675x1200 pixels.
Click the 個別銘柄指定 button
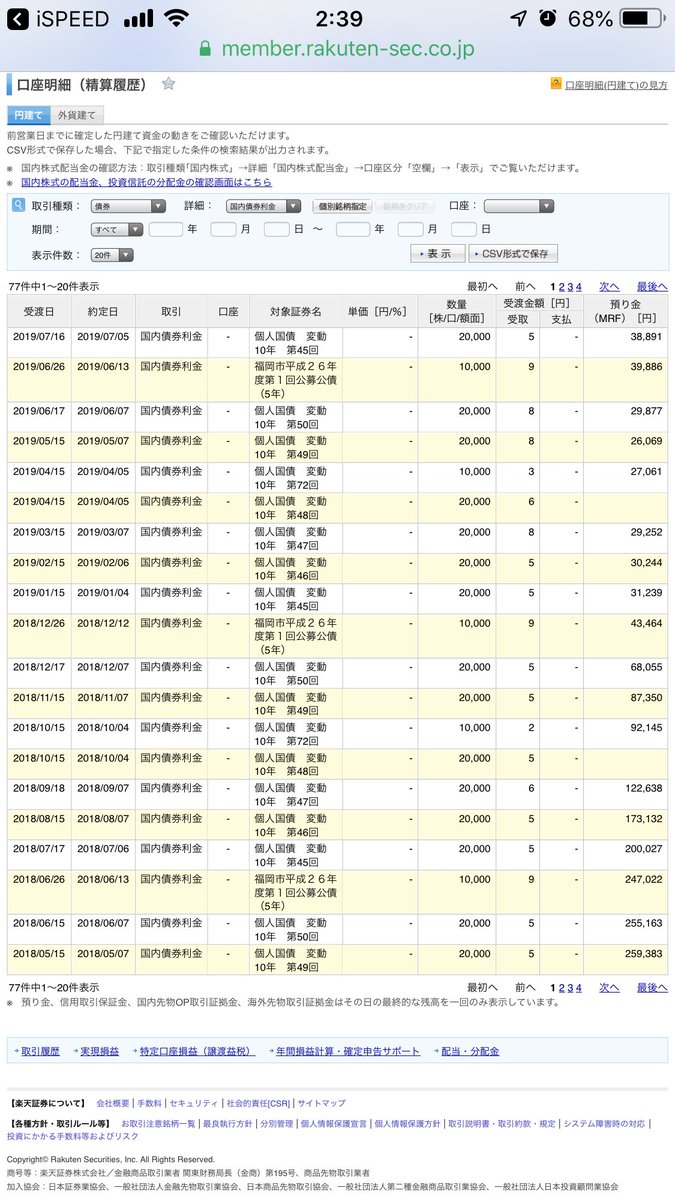(x=342, y=206)
